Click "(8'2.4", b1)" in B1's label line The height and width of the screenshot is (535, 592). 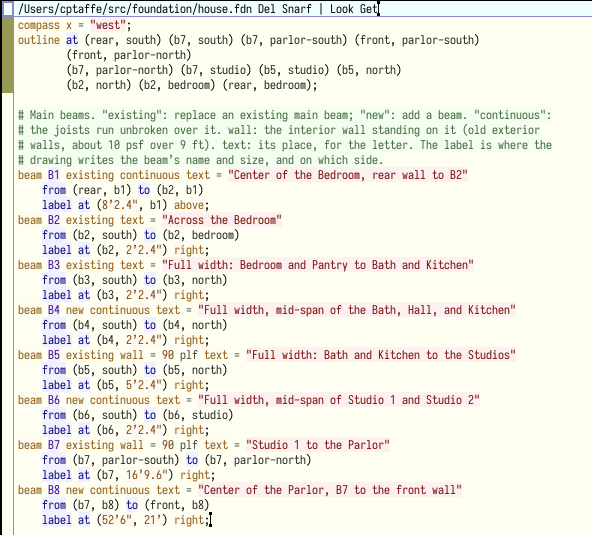pyautogui.click(x=132, y=205)
